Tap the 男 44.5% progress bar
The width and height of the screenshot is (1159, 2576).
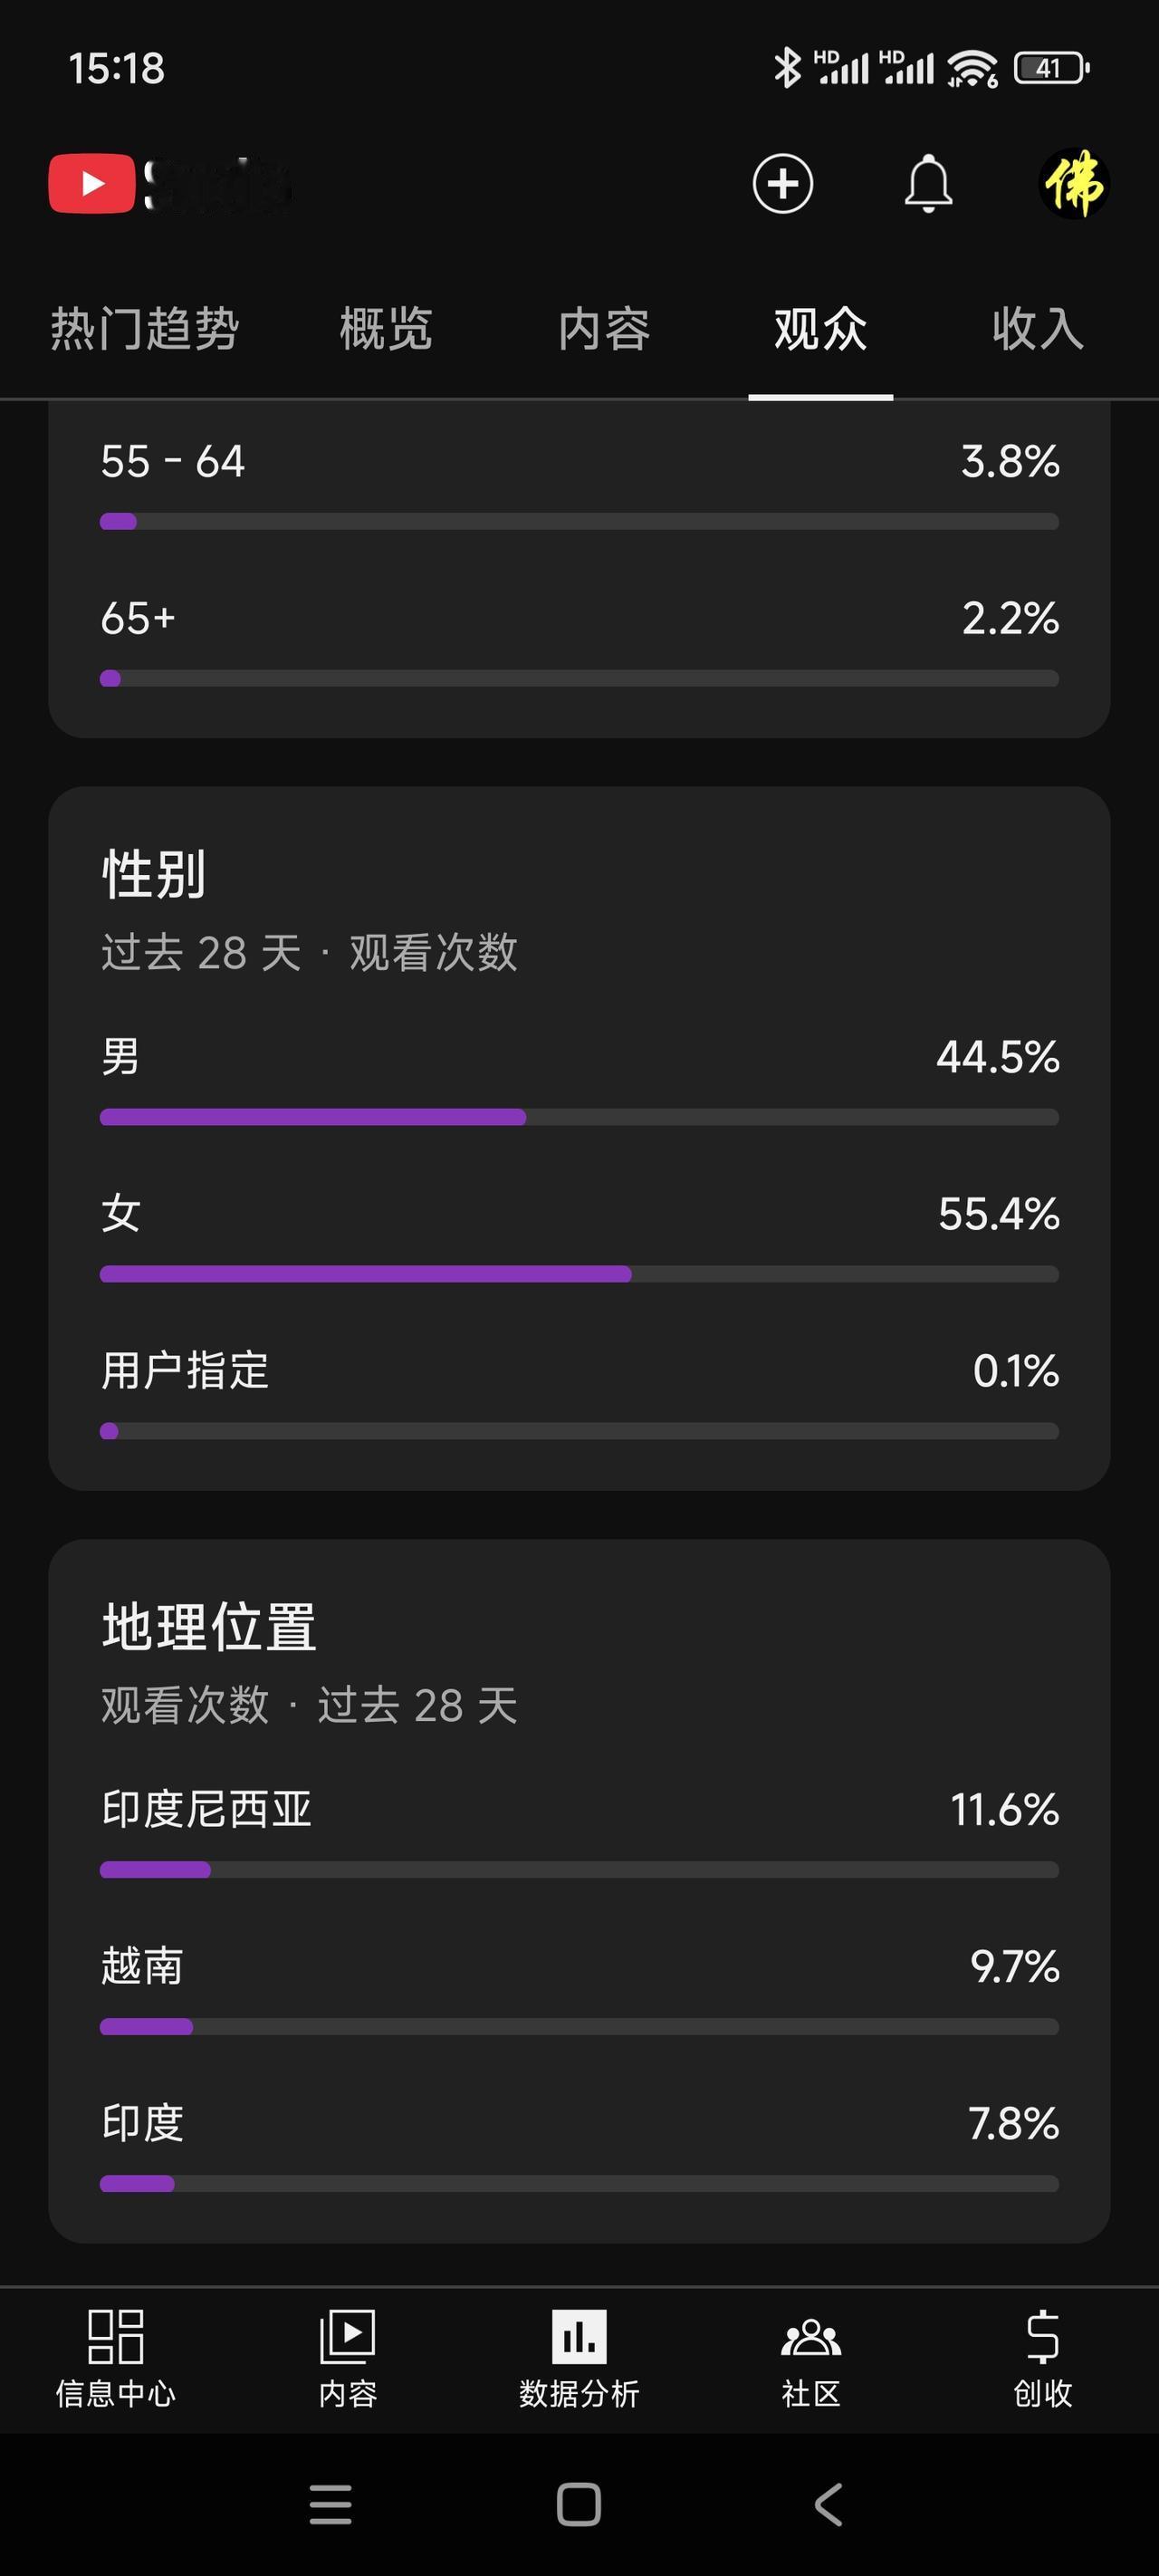[x=579, y=1117]
